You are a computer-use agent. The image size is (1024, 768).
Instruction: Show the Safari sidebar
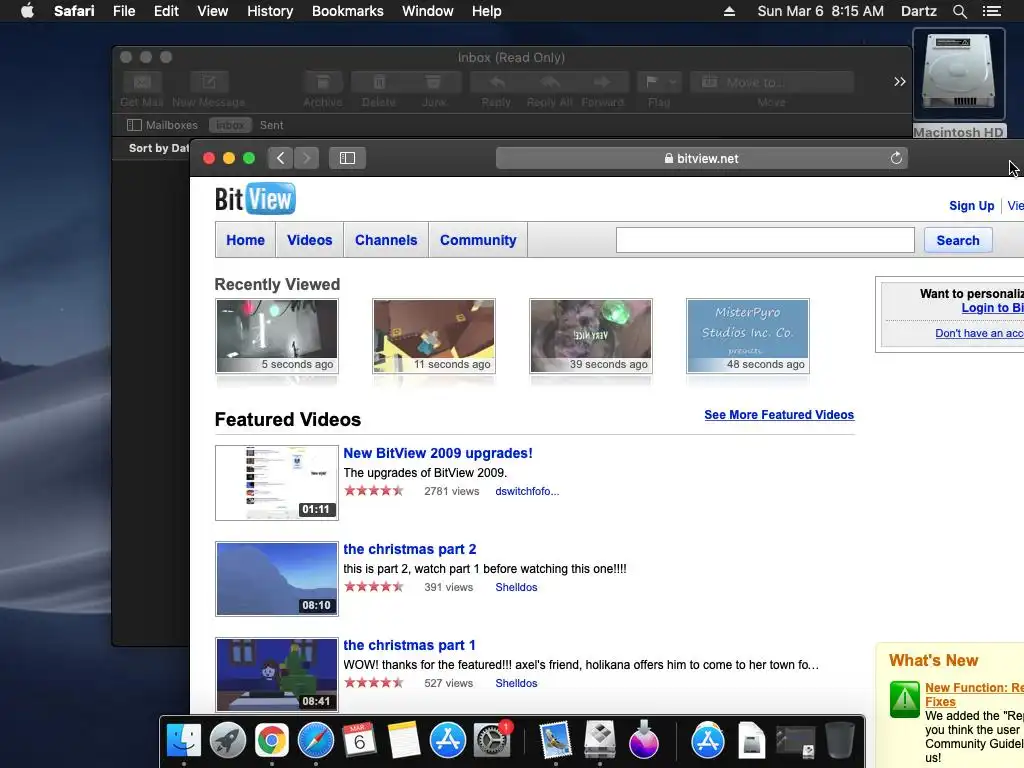coord(347,158)
